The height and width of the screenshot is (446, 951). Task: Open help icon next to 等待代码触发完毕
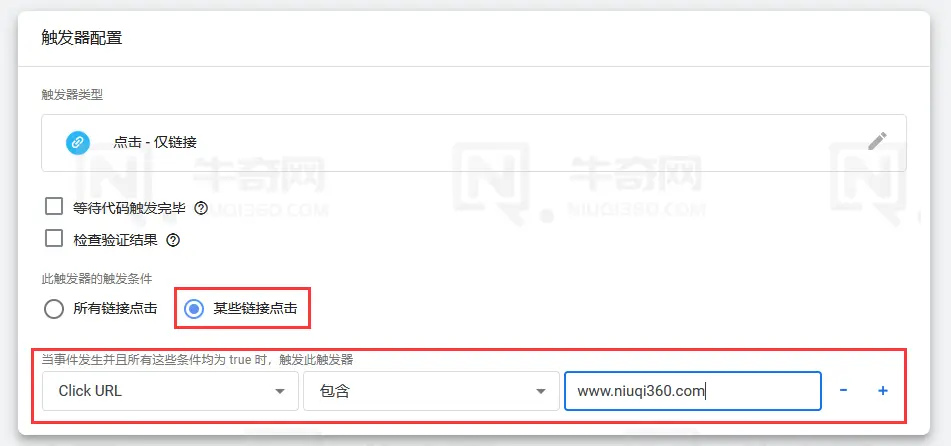tap(201, 209)
